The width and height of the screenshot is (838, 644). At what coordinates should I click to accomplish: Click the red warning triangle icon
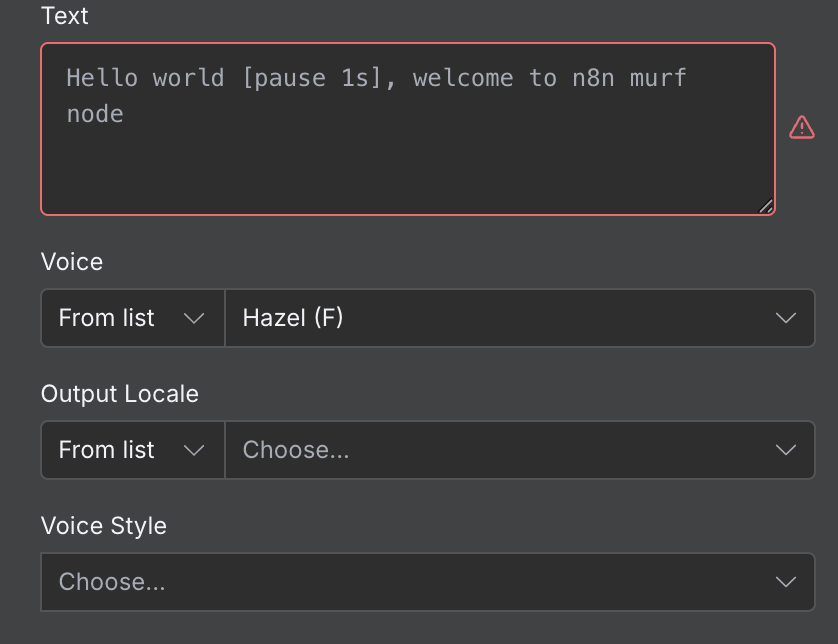[802, 127]
